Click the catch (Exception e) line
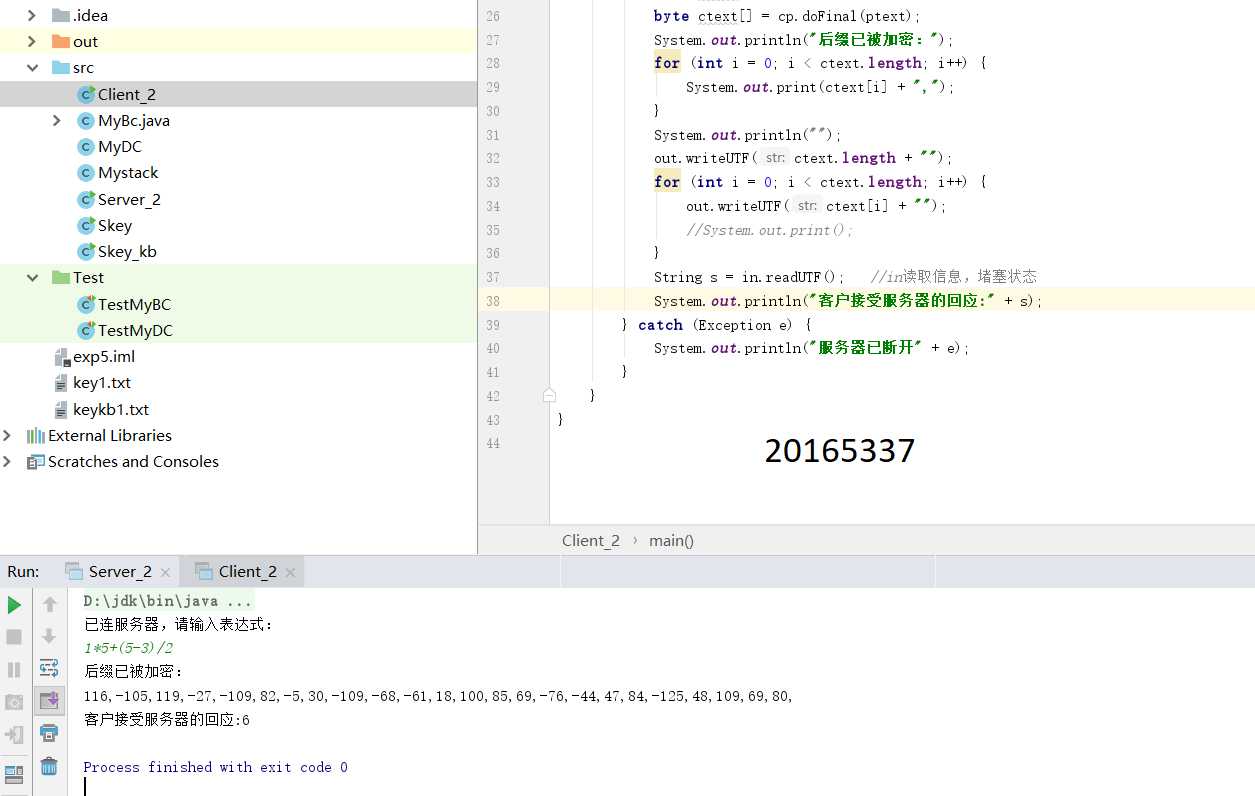This screenshot has width=1255, height=796. pos(717,325)
